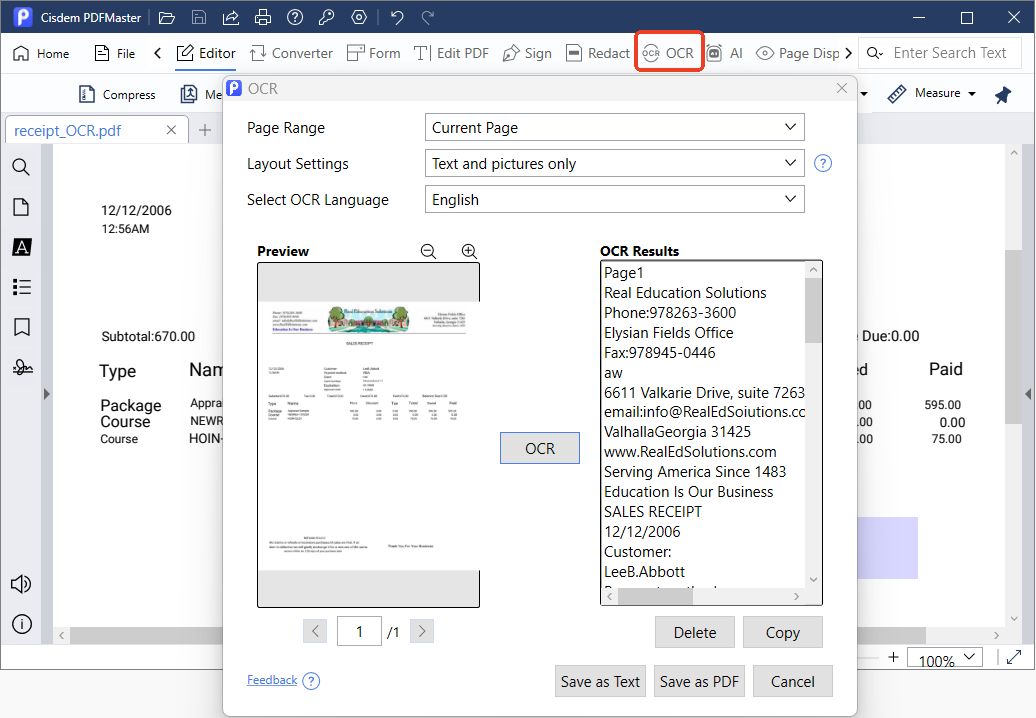Open the read aloud speaker icon
The height and width of the screenshot is (718, 1036).
(21, 584)
